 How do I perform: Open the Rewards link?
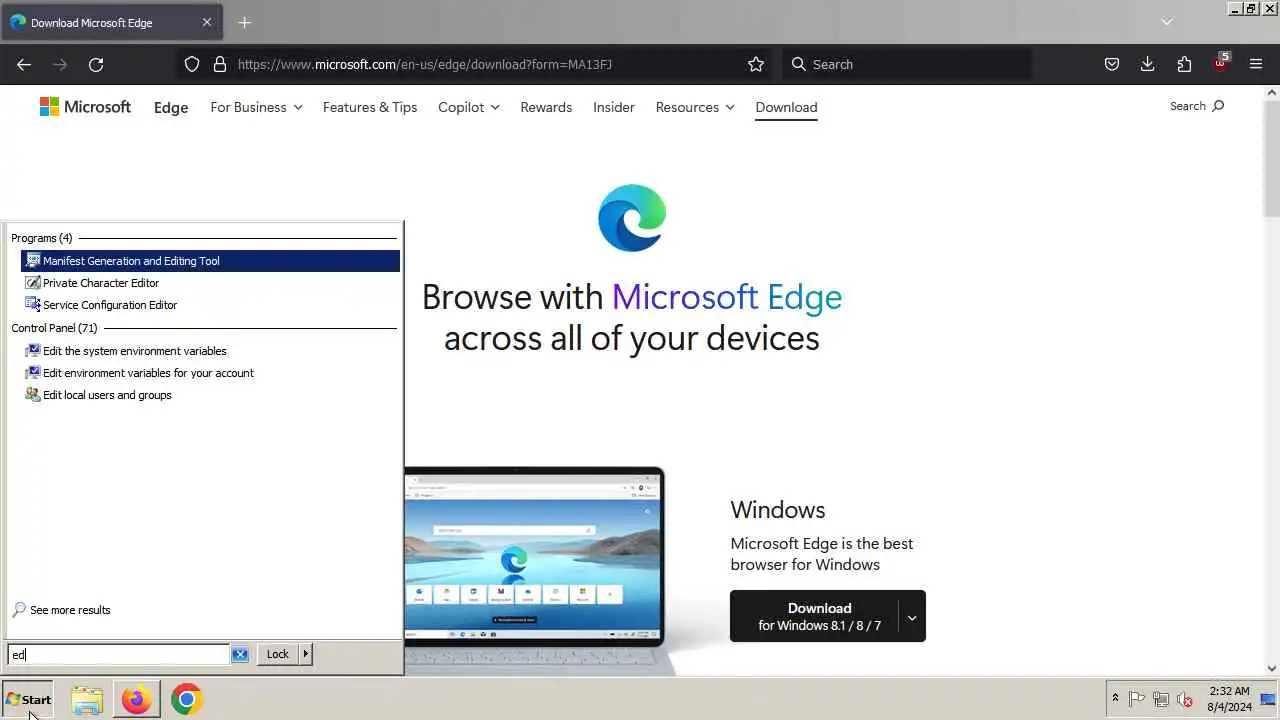pyautogui.click(x=546, y=107)
